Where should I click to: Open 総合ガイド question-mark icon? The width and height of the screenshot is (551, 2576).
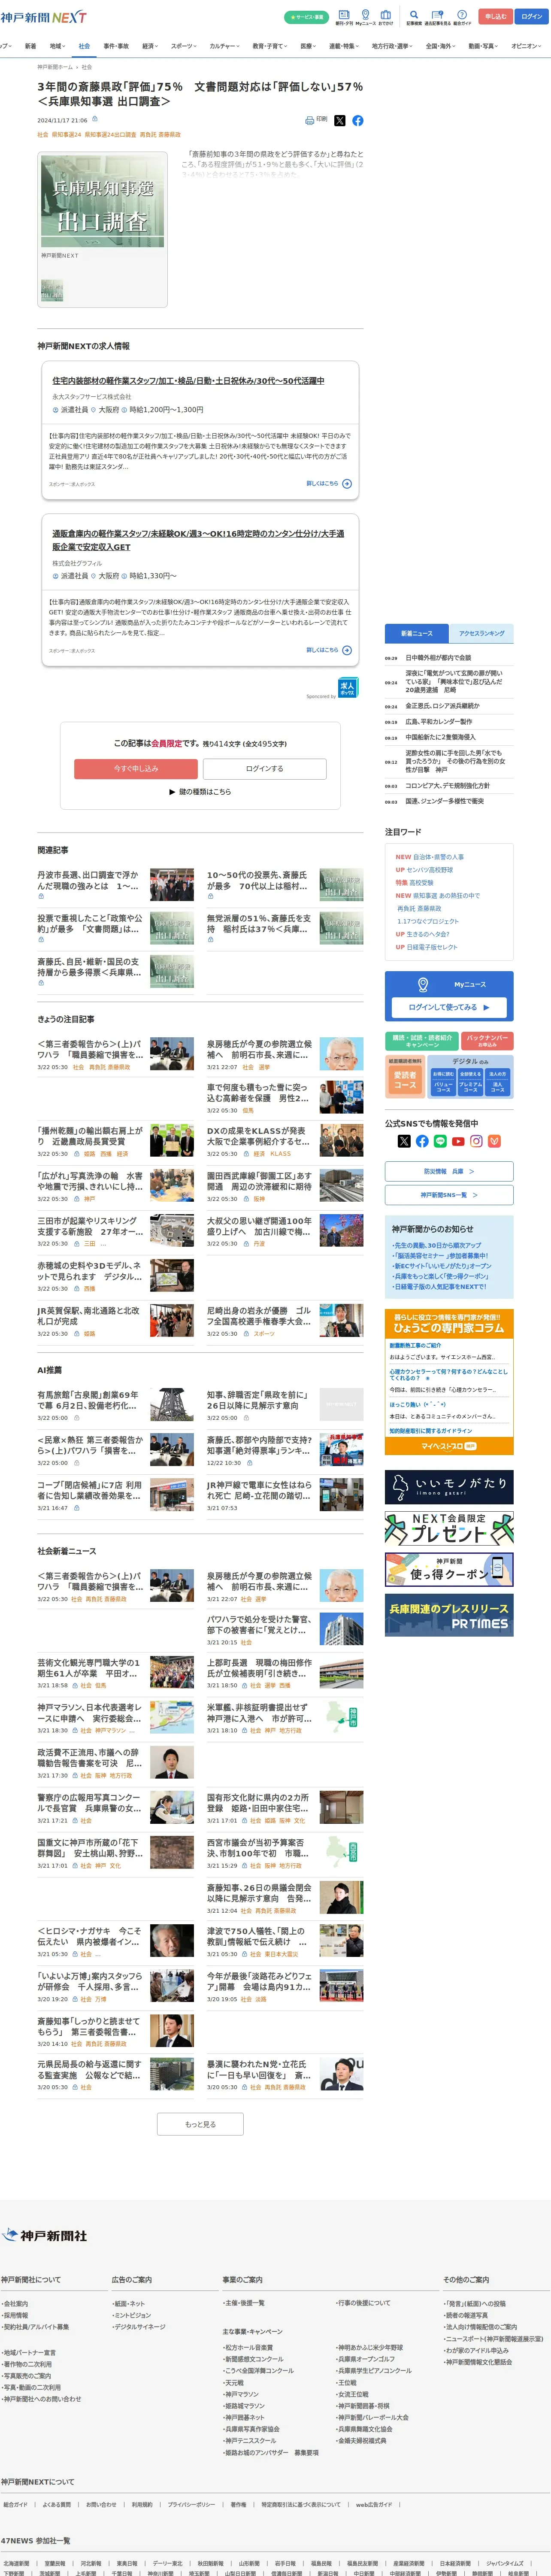pyautogui.click(x=462, y=17)
